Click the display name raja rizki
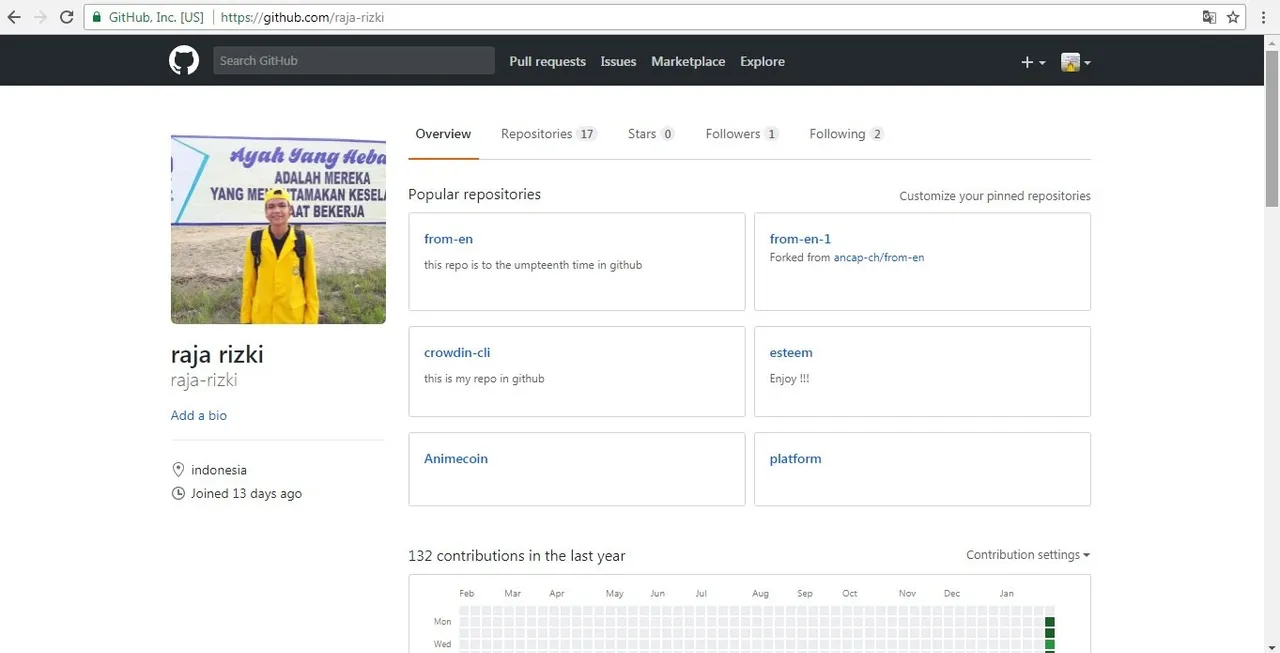 (217, 354)
